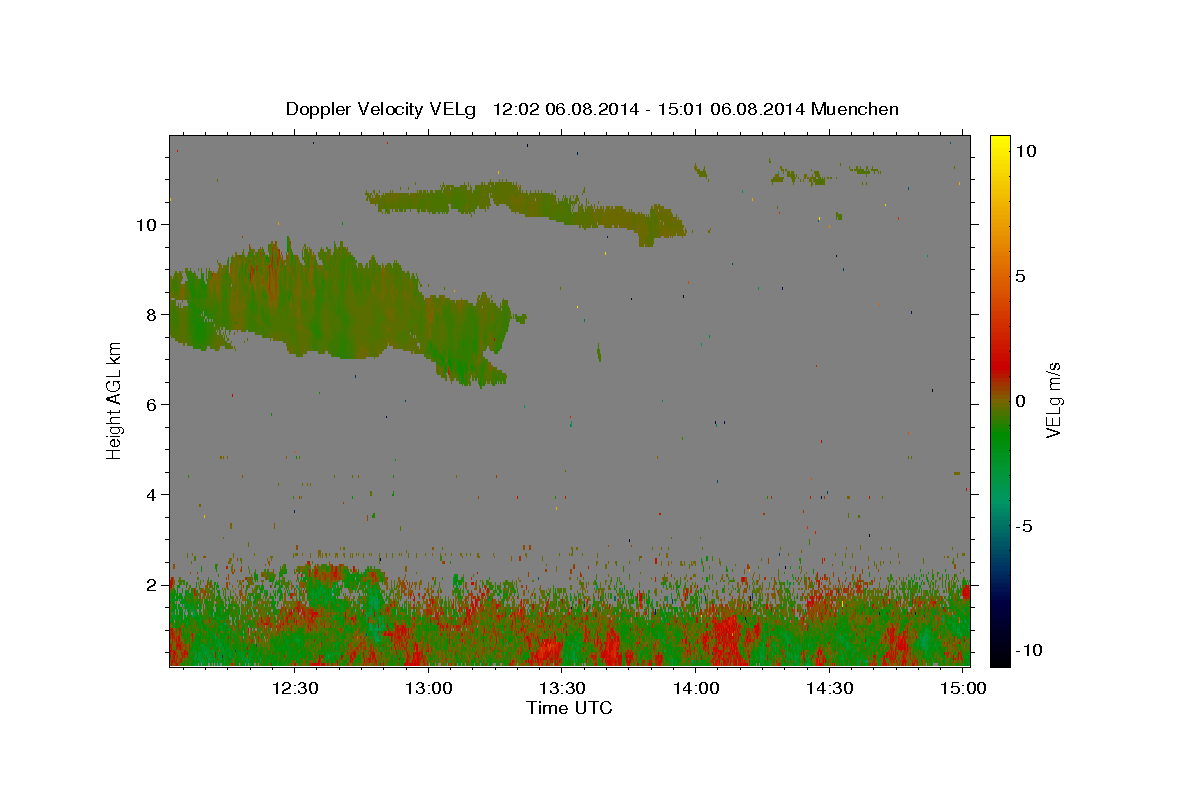This screenshot has height=800, width=1200.
Task: Click the large cloud layer near 8 km
Action: point(340,310)
